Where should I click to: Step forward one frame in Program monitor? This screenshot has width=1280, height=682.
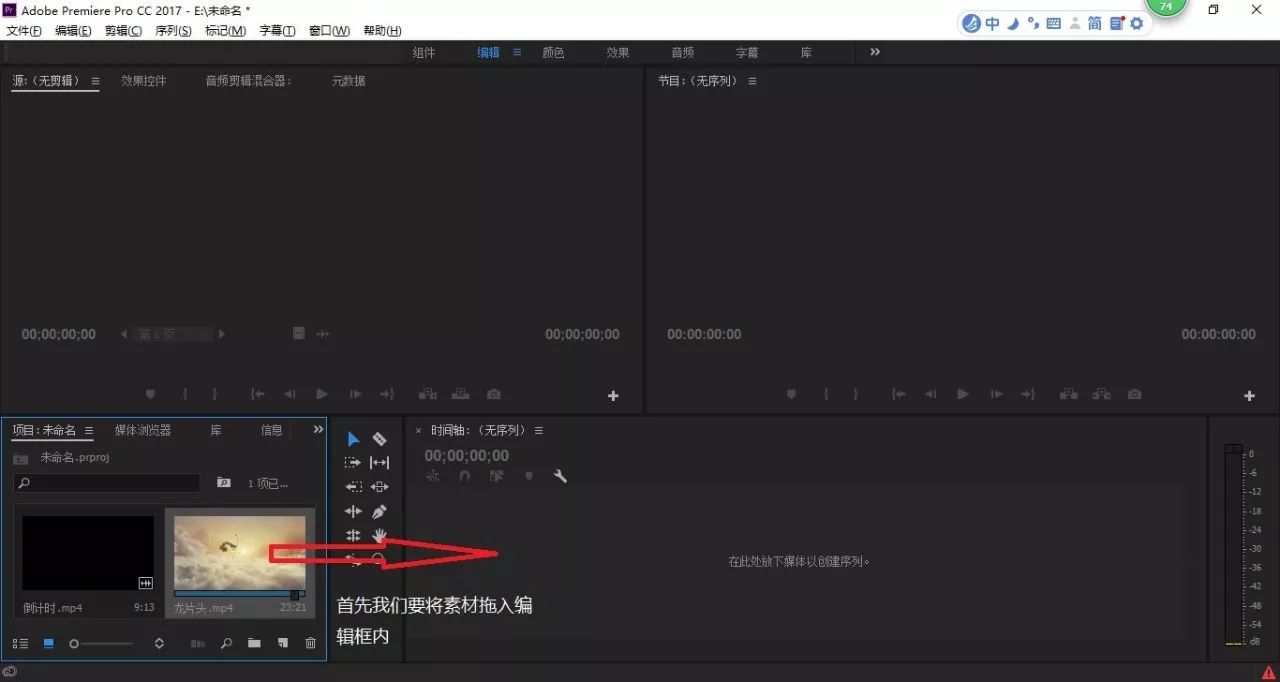coord(996,395)
